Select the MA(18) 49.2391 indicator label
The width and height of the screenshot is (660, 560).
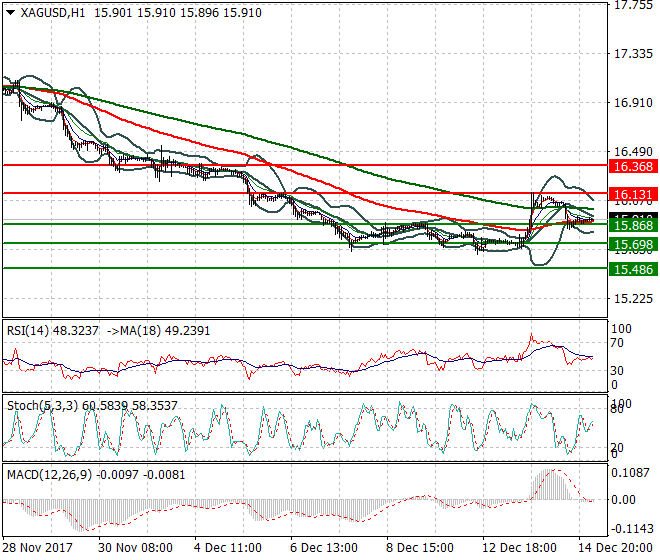[165, 331]
